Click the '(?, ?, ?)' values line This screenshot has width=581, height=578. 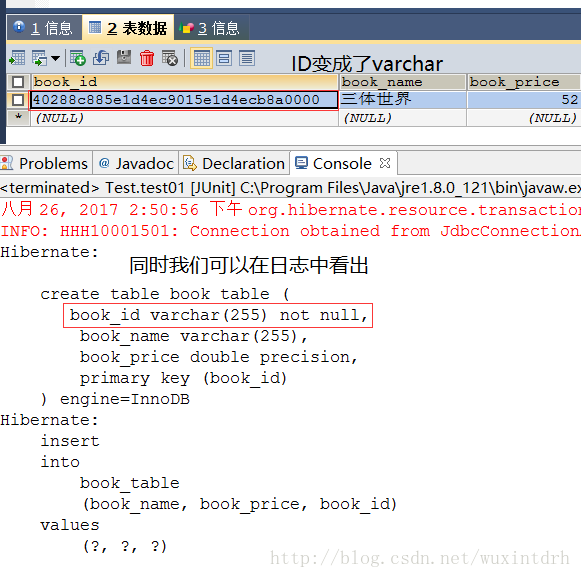point(124,546)
